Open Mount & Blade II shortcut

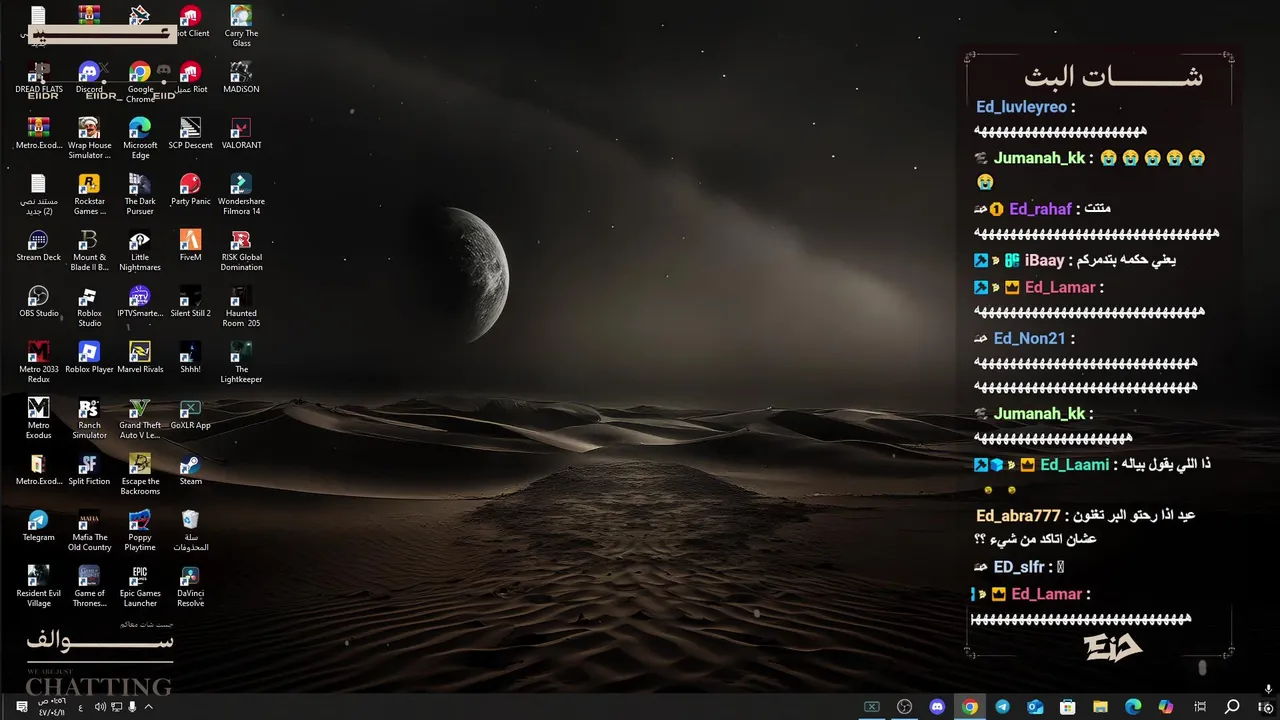pos(89,251)
